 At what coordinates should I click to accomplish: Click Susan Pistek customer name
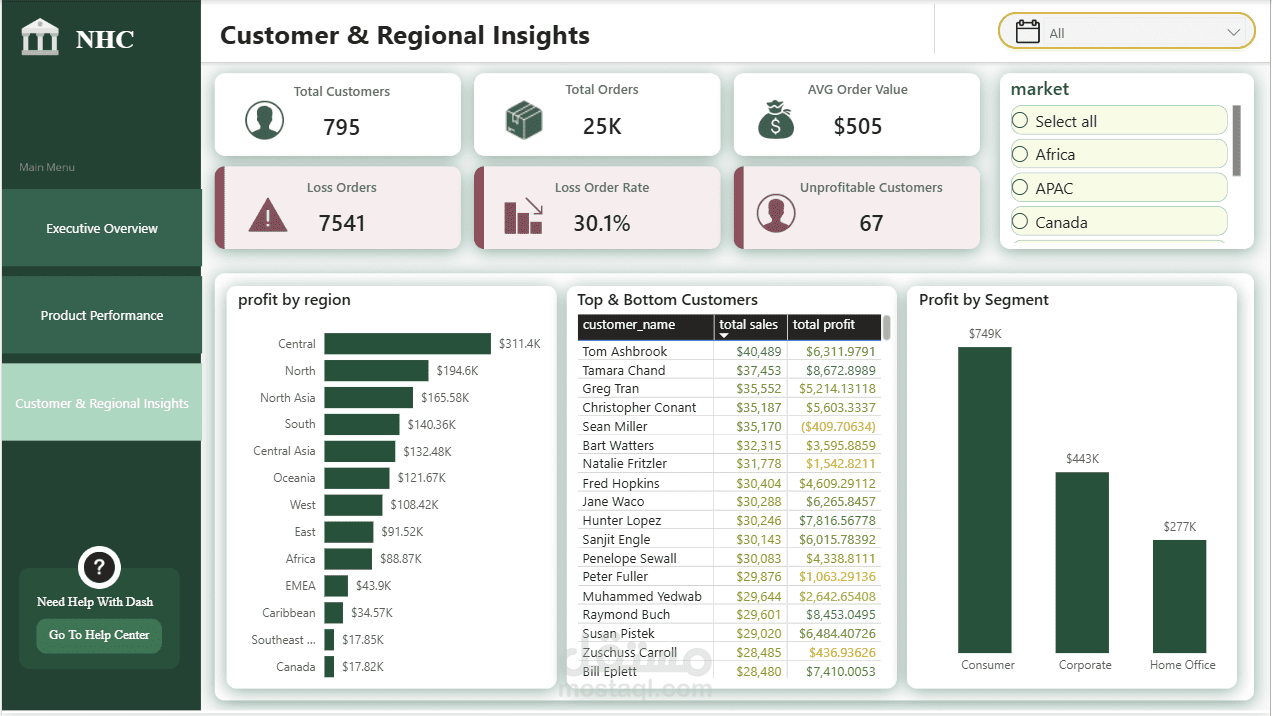619,633
